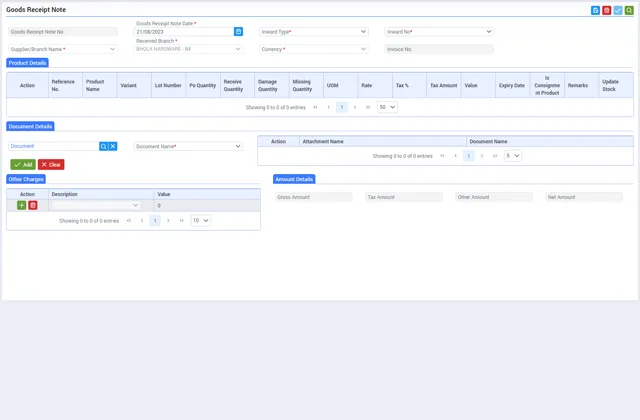The width and height of the screenshot is (640, 420).
Task: Click the green search icon in header
Action: [629, 10]
